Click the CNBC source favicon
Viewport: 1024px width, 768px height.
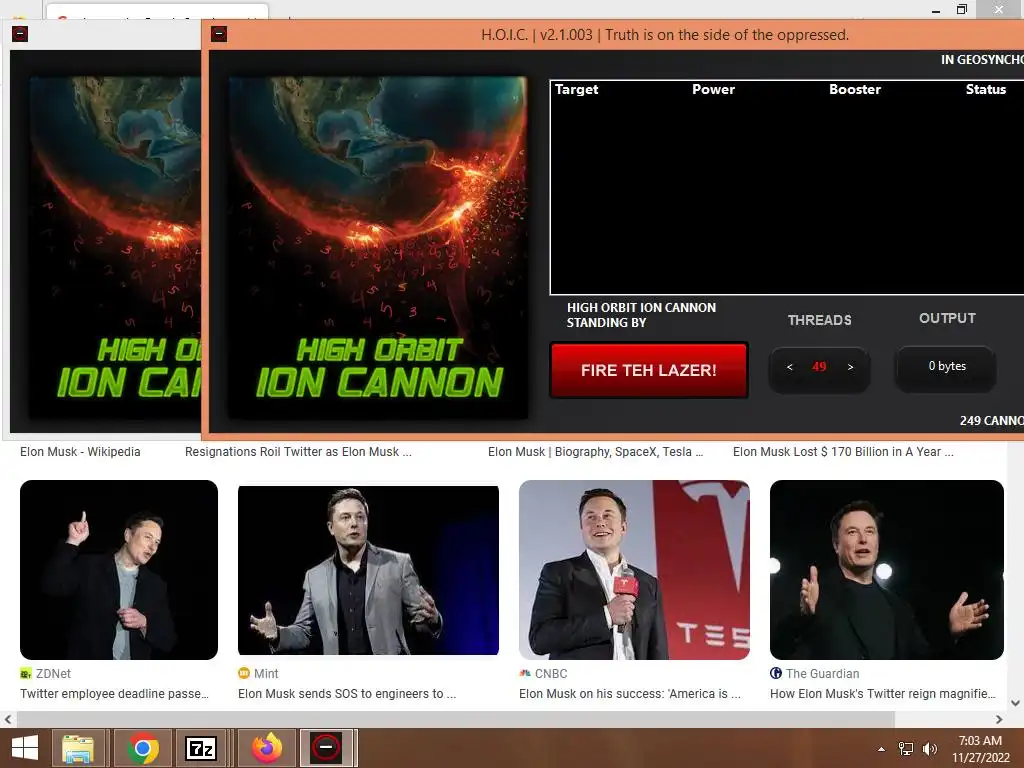click(x=524, y=673)
